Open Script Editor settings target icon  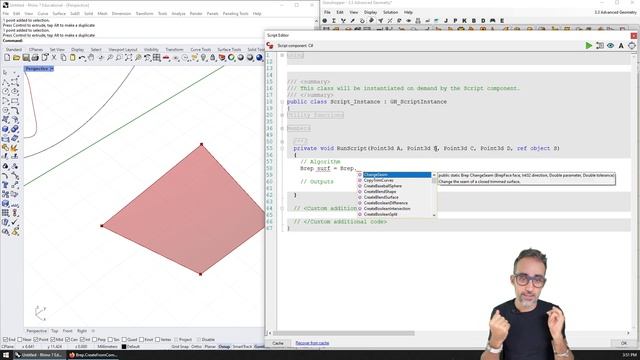[632, 46]
